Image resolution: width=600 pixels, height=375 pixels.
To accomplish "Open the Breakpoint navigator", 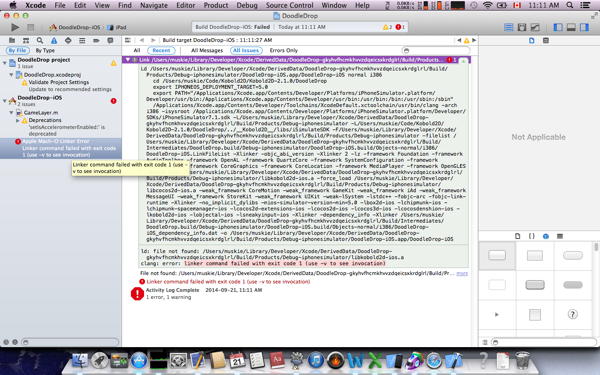I will click(x=96, y=40).
